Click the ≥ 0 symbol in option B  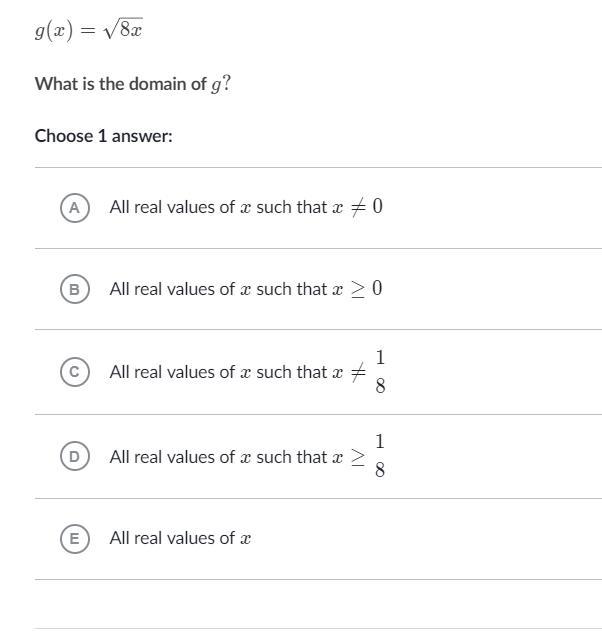[365, 289]
